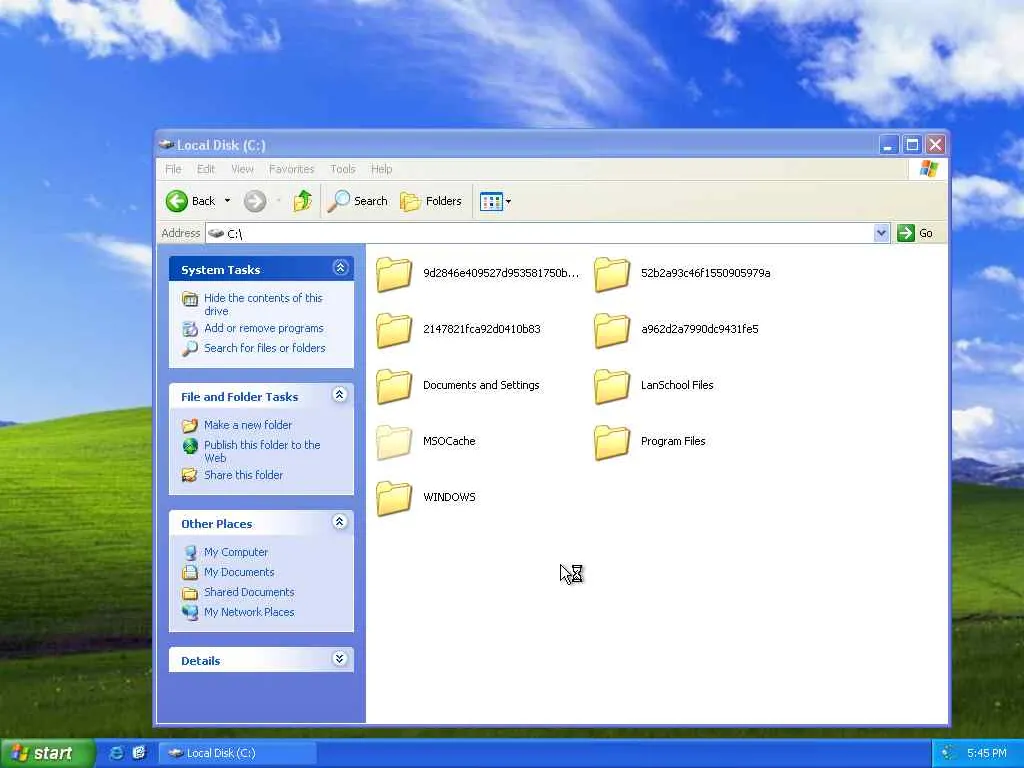Launch Internet Explorer from Quick Launch
Screen dimensions: 1024x768
pyautogui.click(x=117, y=753)
